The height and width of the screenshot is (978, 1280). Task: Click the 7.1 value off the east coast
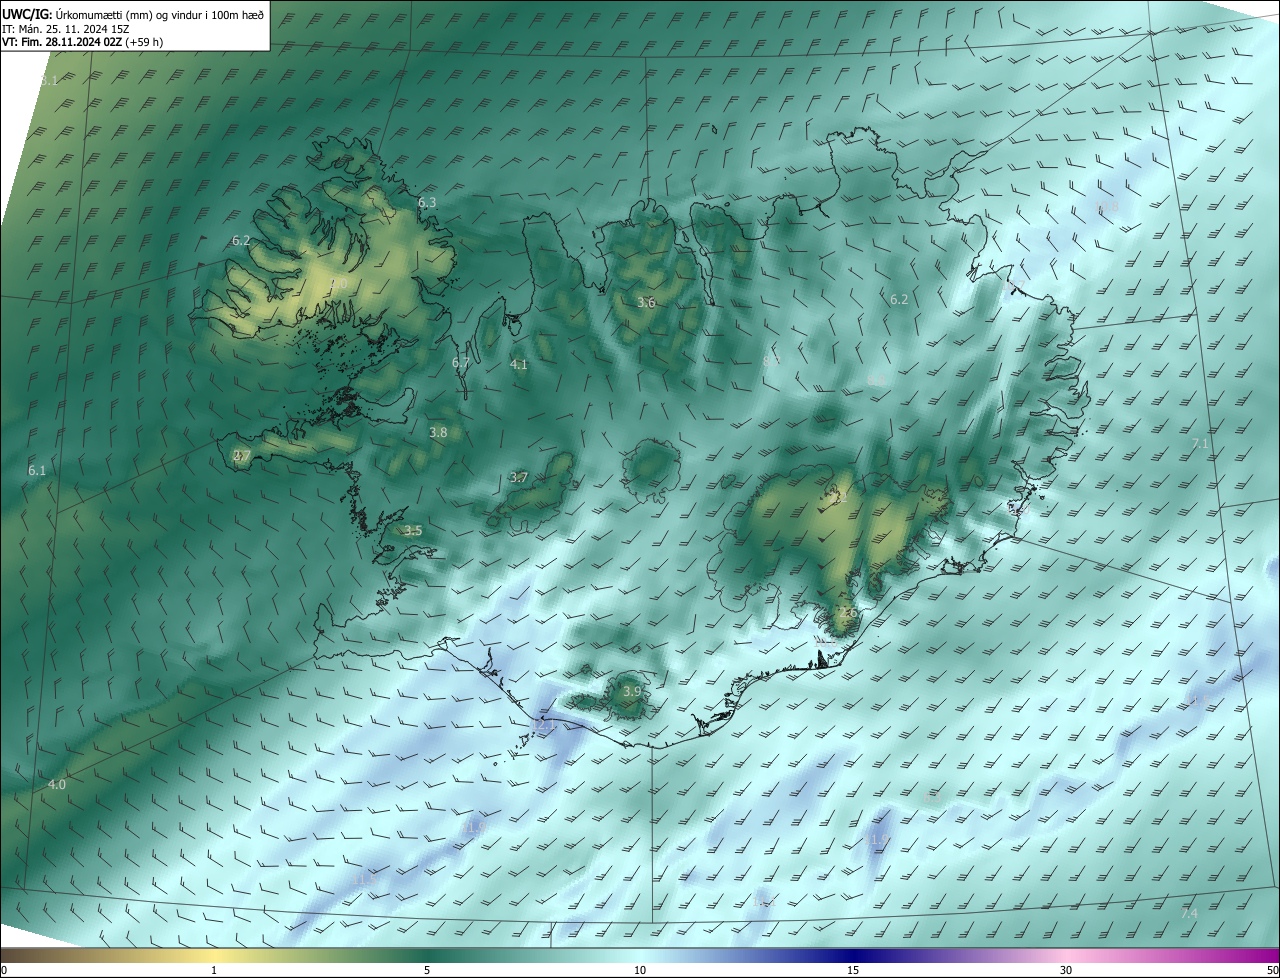(1200, 443)
